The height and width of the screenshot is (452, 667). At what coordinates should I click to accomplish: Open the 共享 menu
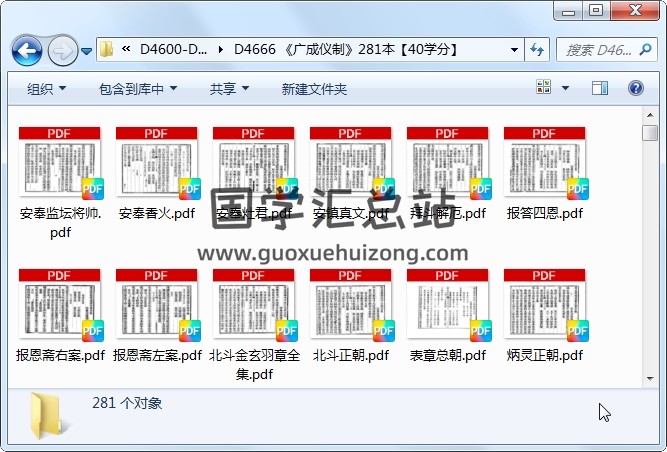click(229, 89)
